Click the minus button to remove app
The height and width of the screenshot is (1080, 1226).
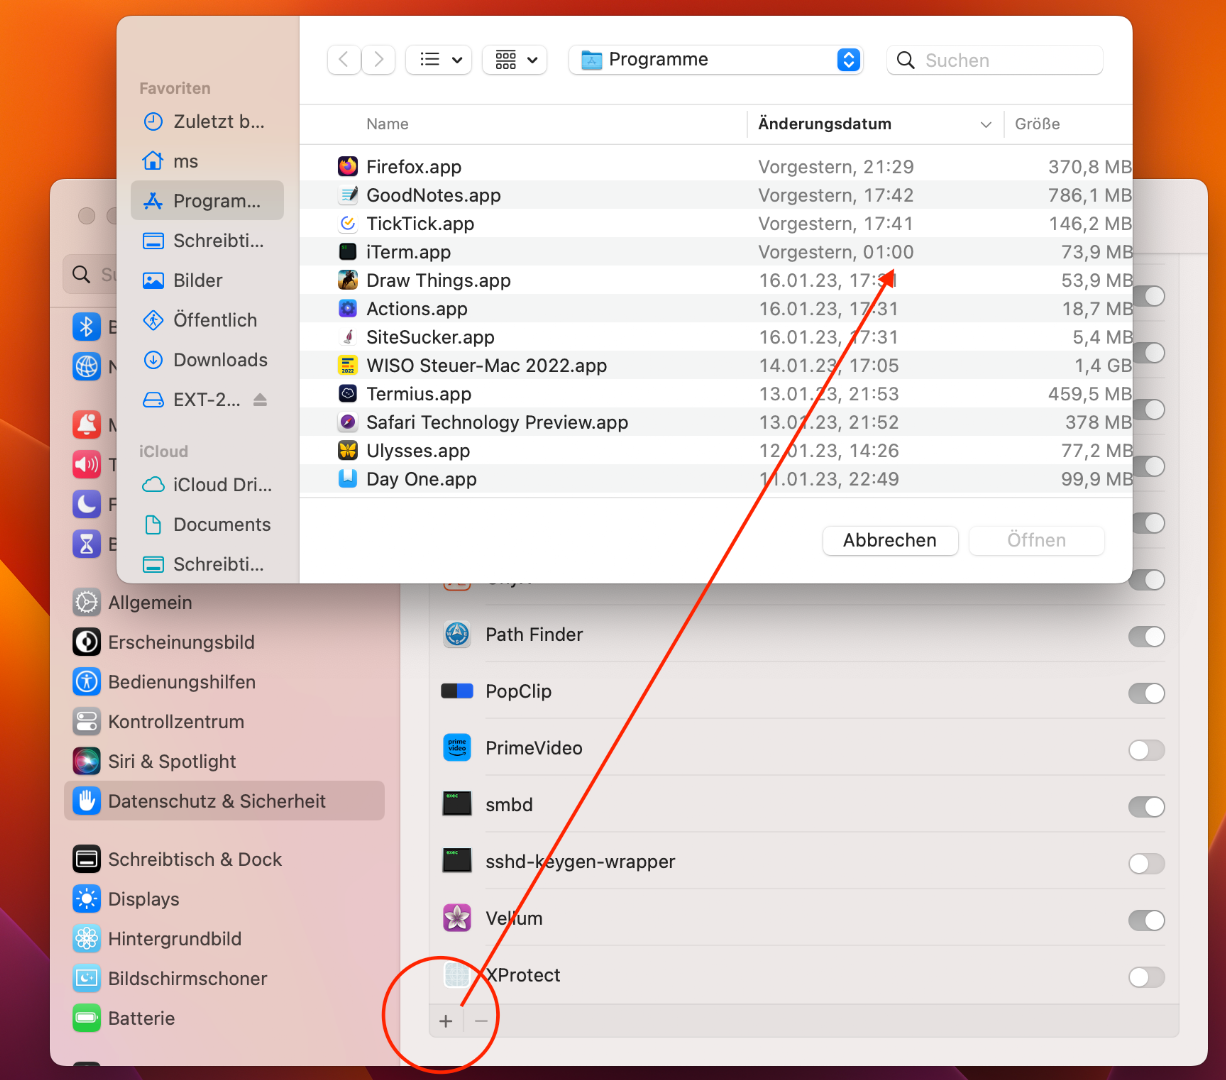point(481,1021)
